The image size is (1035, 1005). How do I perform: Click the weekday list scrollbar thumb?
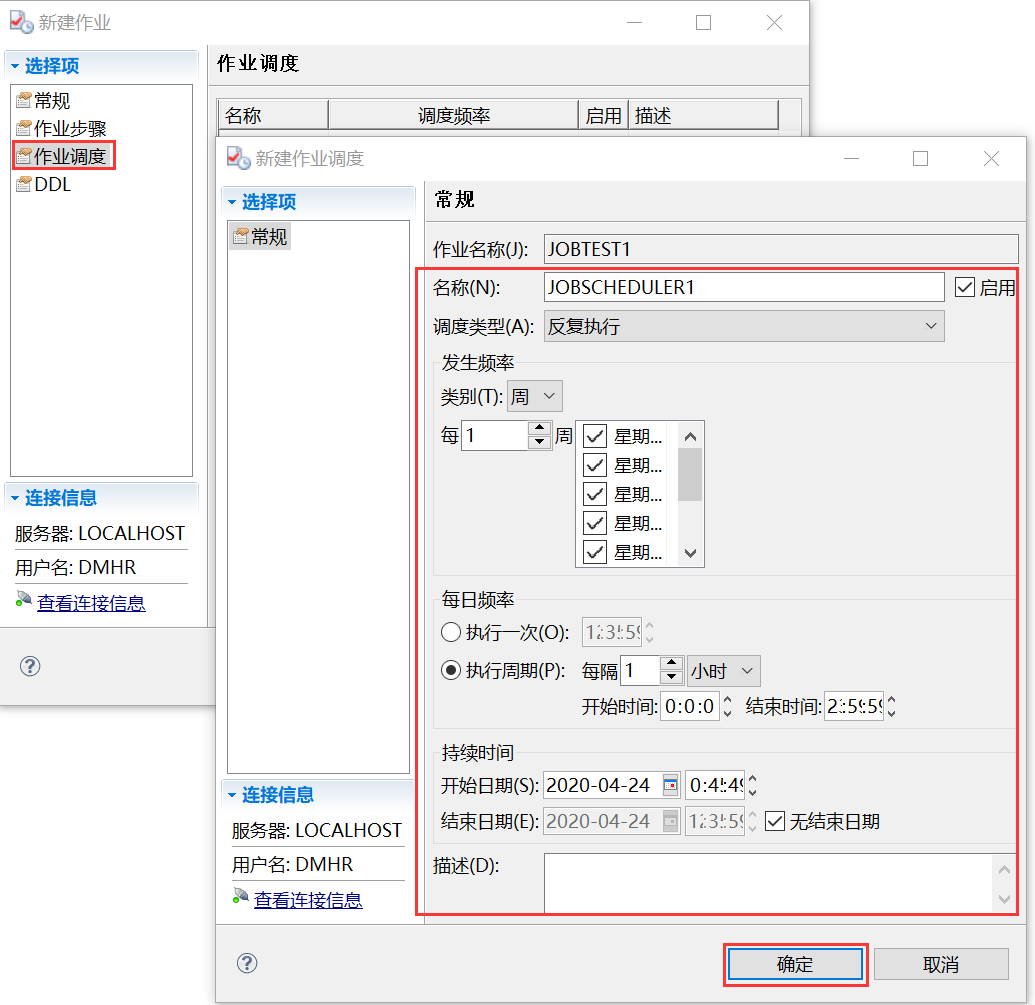[690, 474]
